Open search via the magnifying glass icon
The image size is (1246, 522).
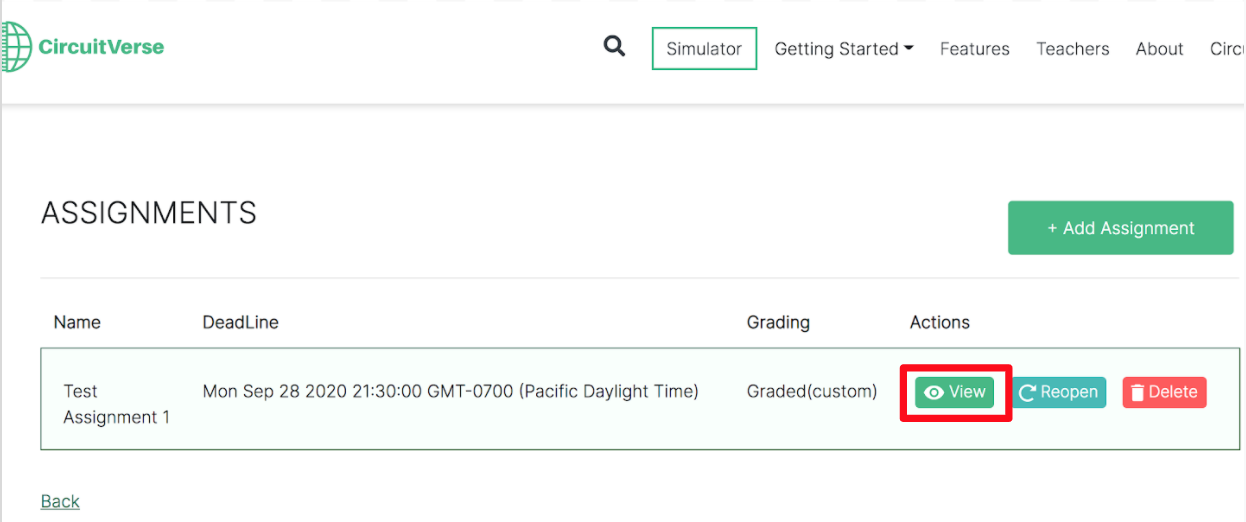click(615, 47)
